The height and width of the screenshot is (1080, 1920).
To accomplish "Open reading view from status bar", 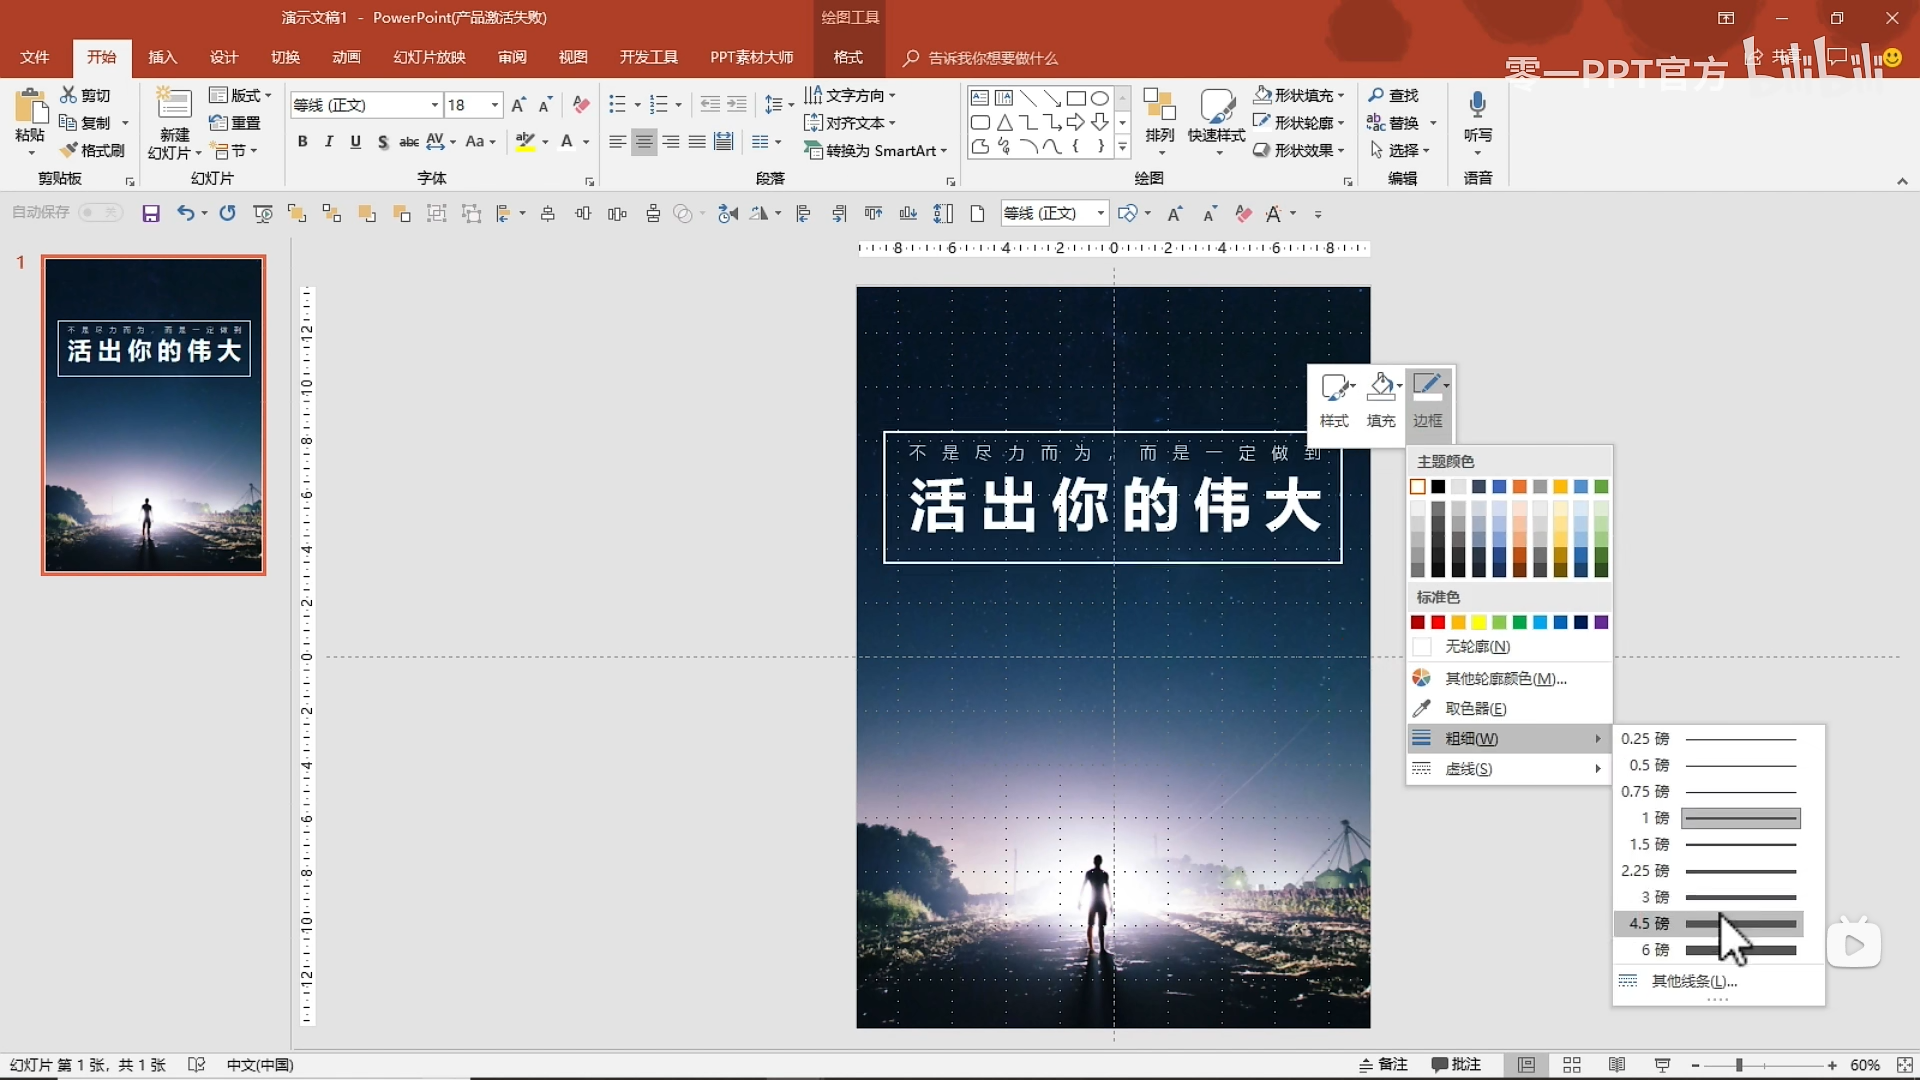I will (1617, 1065).
